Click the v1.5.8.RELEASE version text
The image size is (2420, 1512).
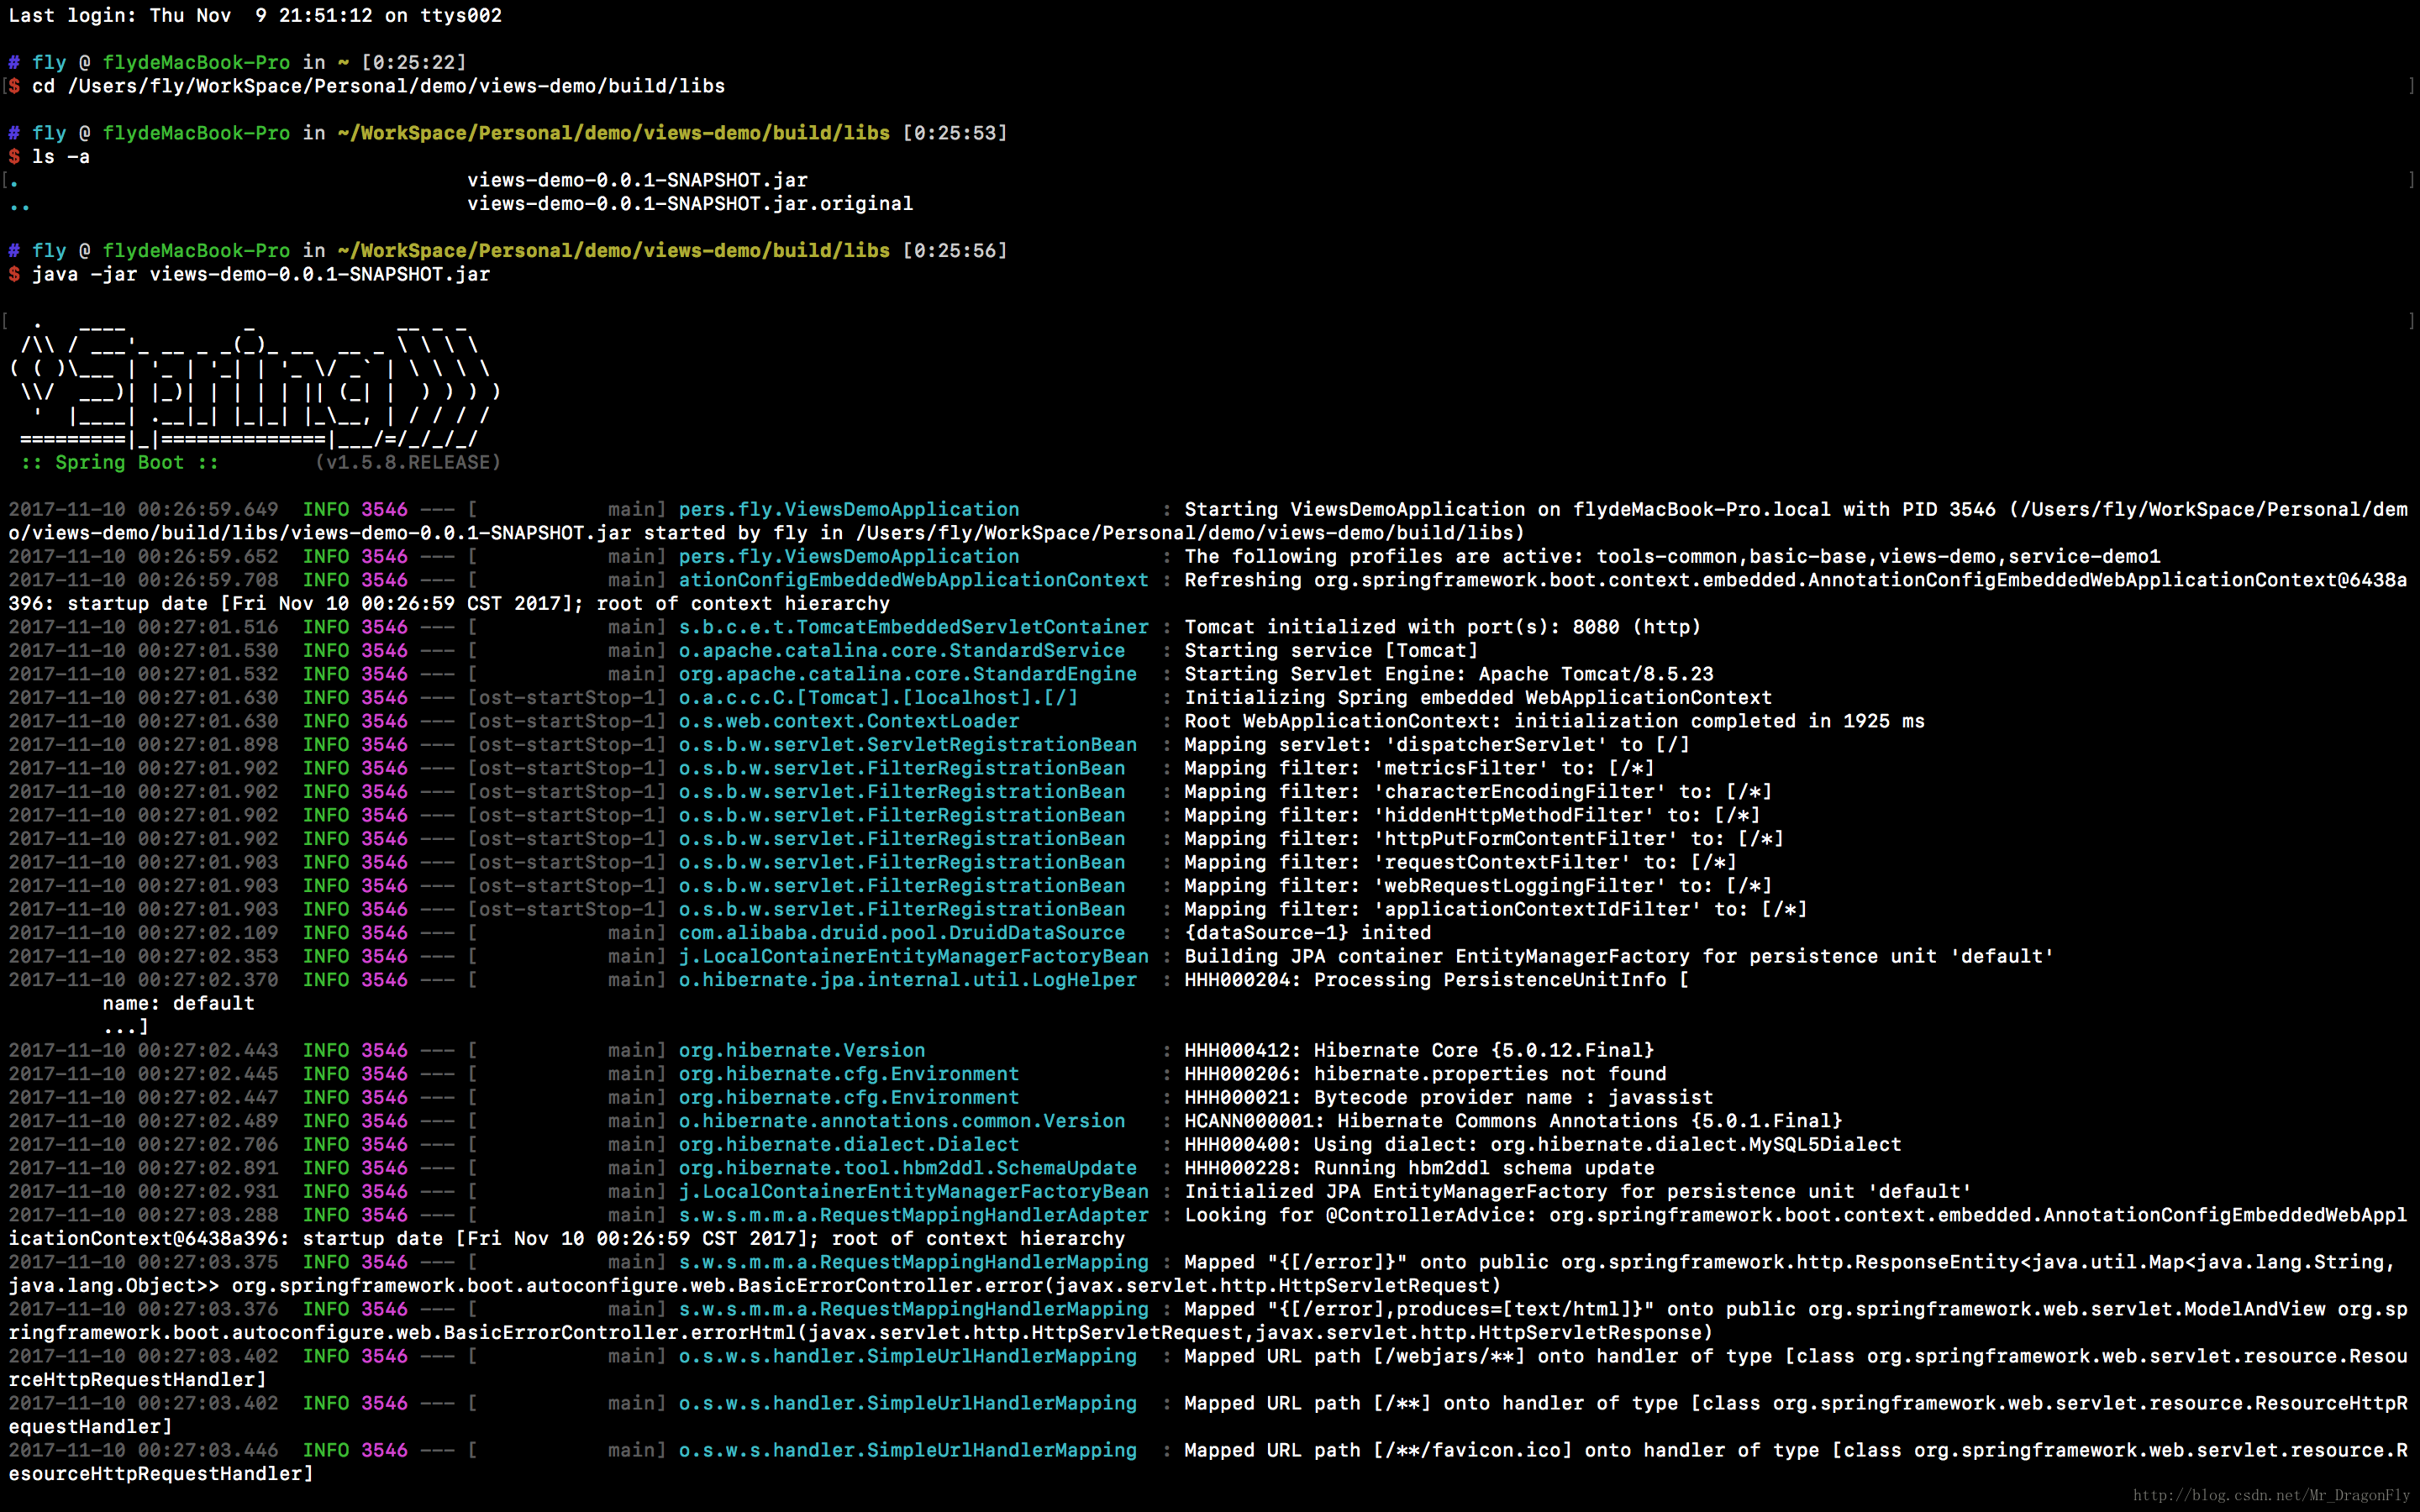(x=408, y=463)
